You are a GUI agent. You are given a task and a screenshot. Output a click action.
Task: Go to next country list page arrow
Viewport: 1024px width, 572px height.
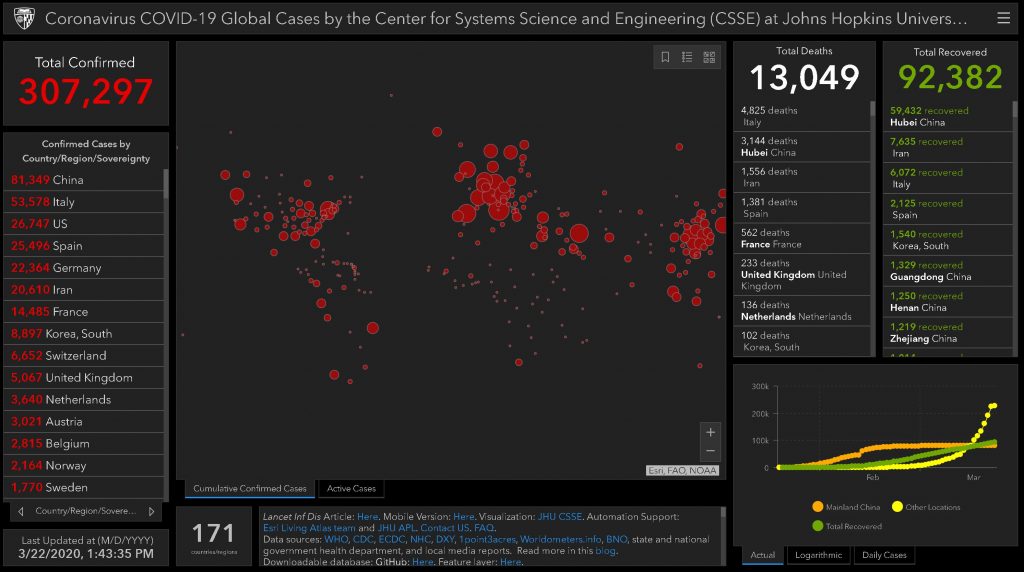[152, 511]
